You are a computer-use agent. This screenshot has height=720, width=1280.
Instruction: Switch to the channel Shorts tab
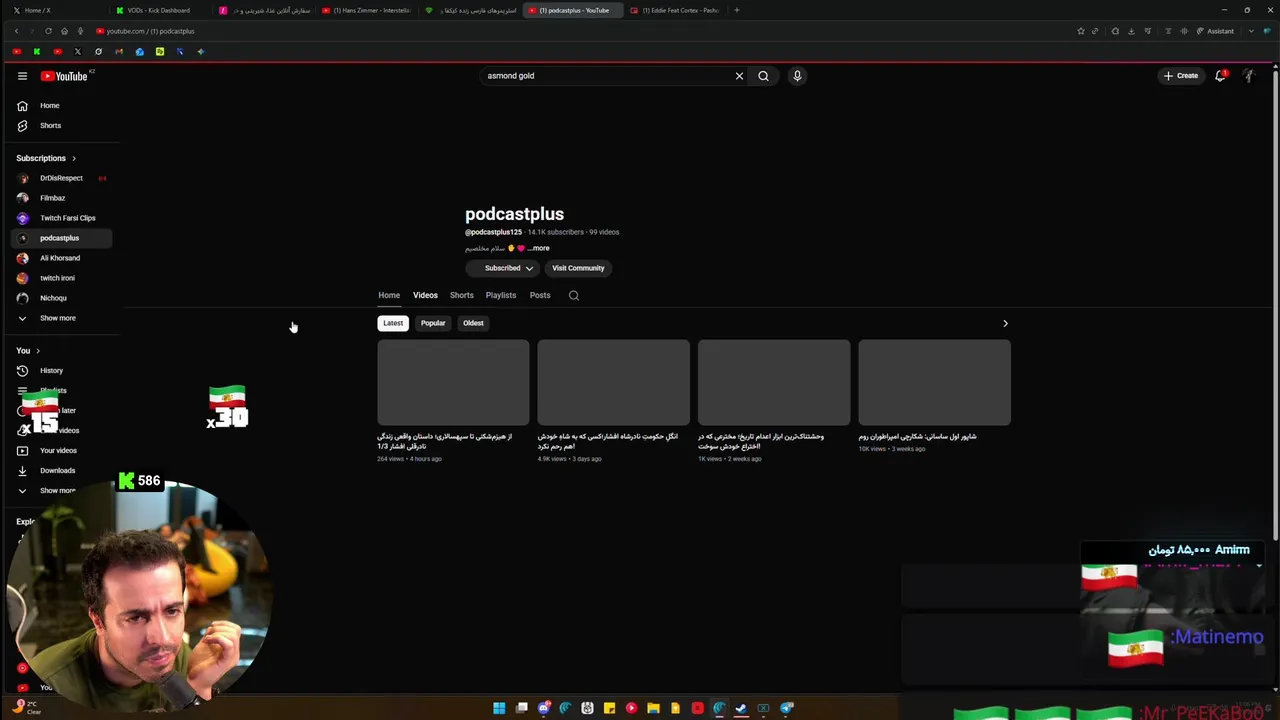[461, 295]
